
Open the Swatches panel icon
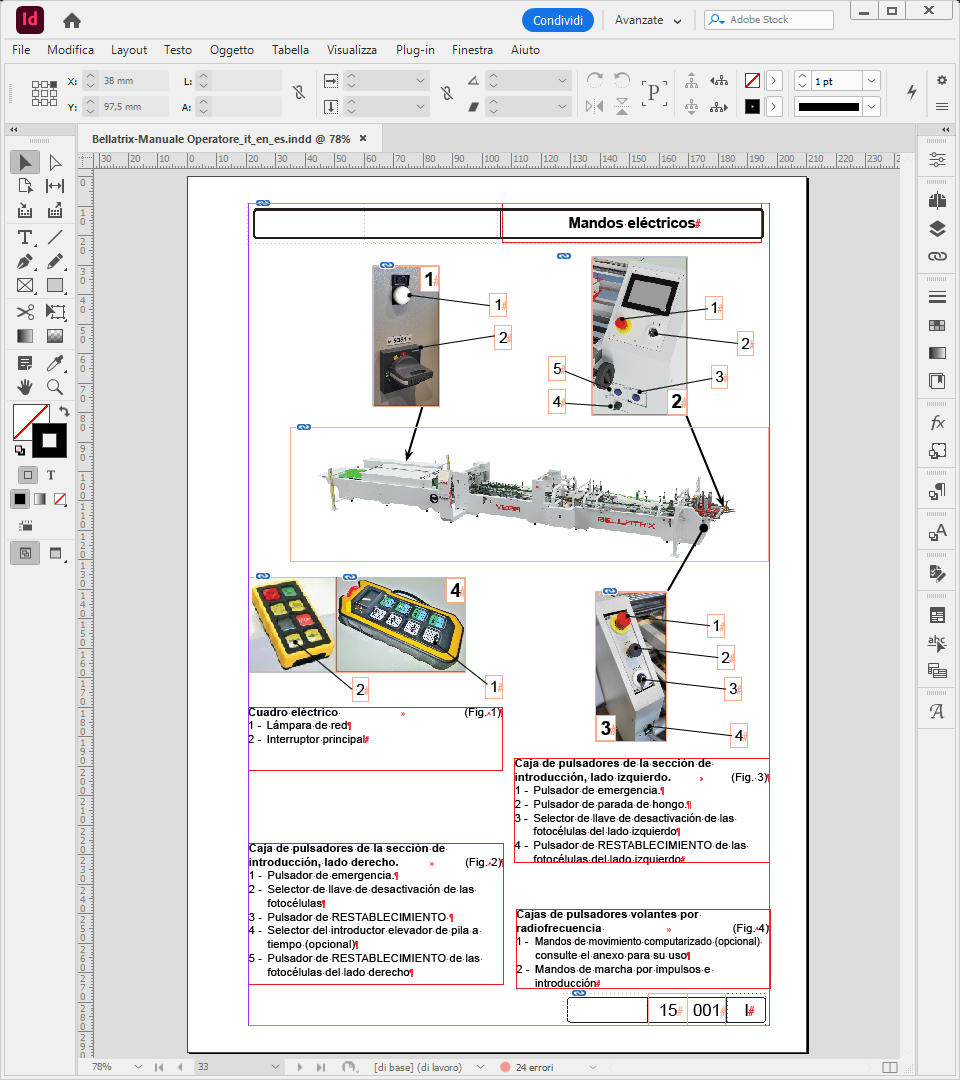pyautogui.click(x=937, y=325)
